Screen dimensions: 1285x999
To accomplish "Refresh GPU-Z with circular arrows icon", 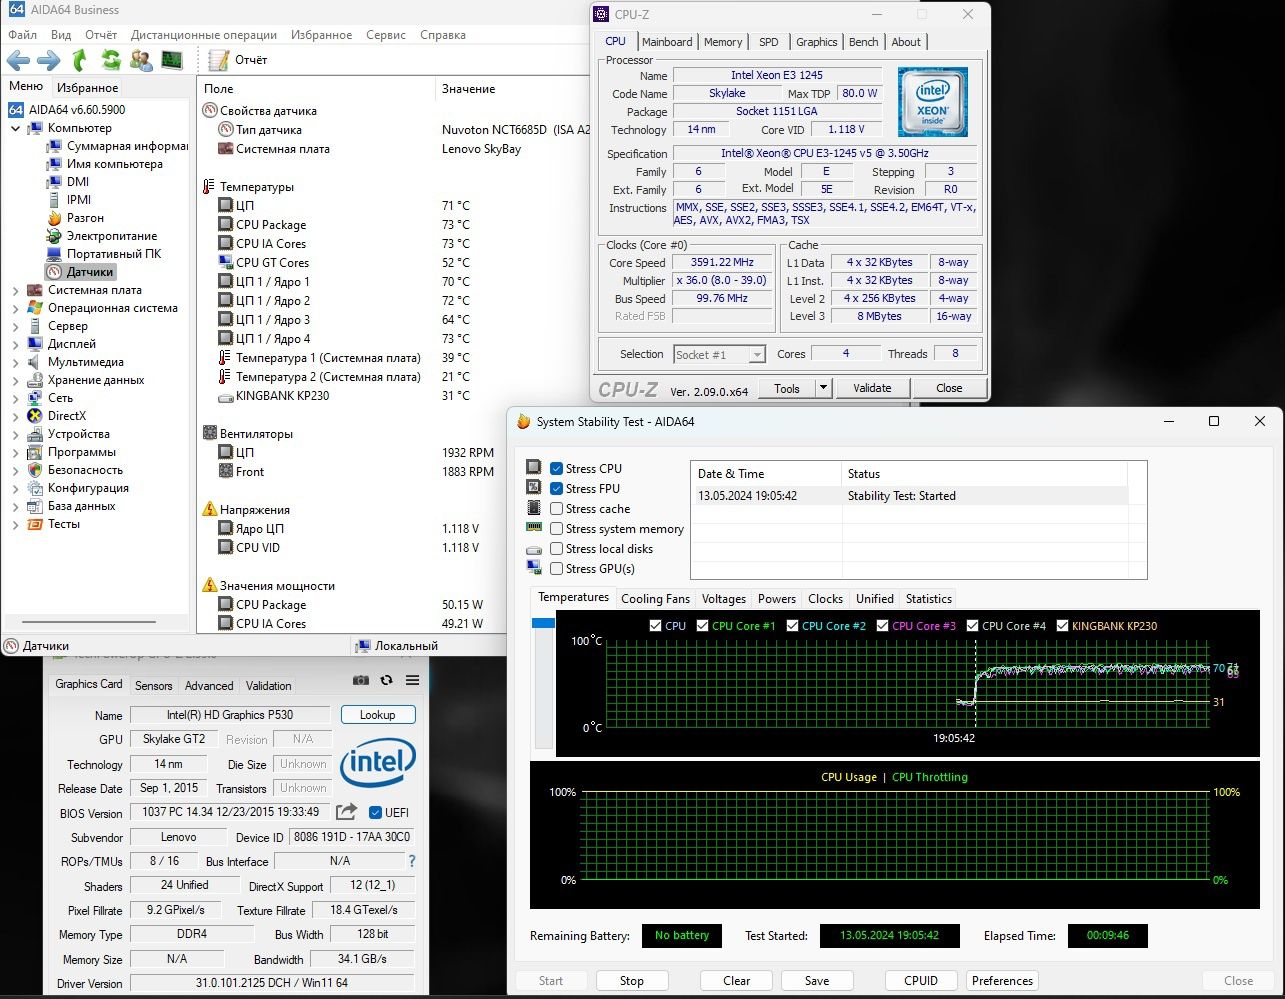I will point(386,680).
